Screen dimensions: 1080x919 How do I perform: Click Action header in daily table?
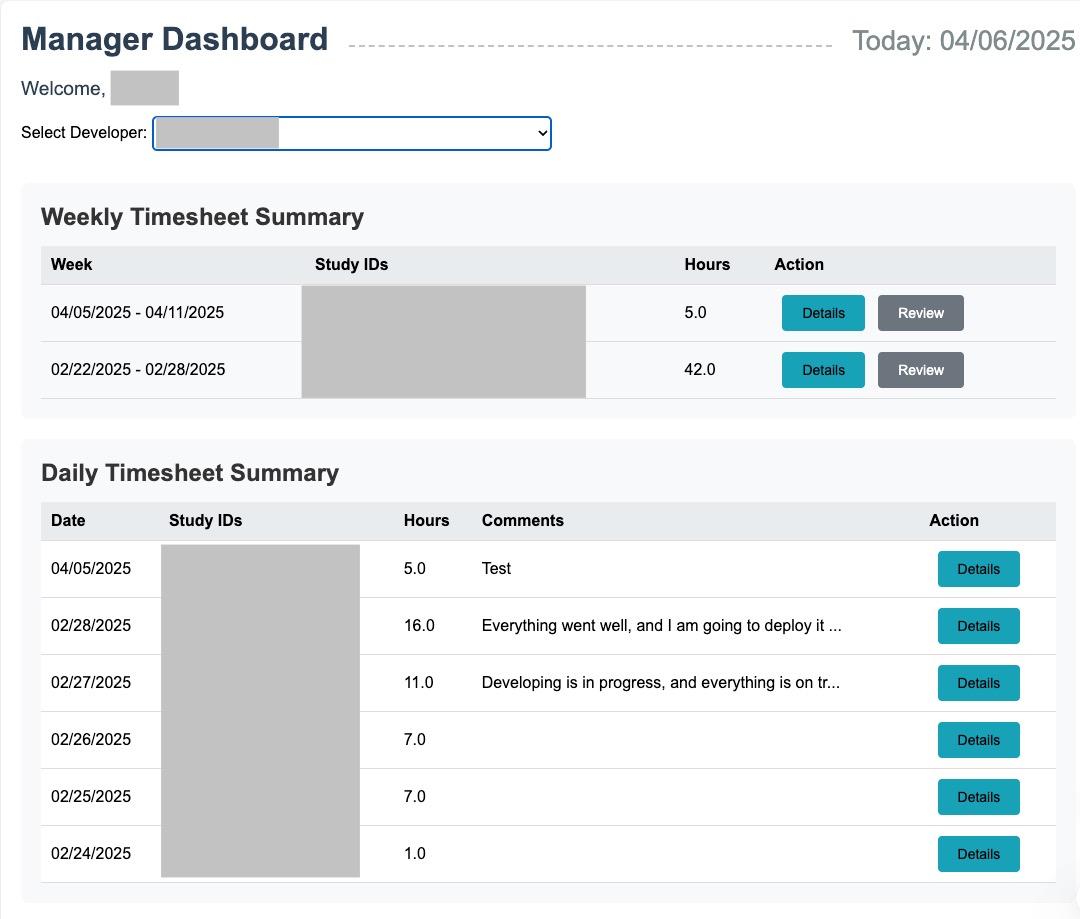pos(953,521)
